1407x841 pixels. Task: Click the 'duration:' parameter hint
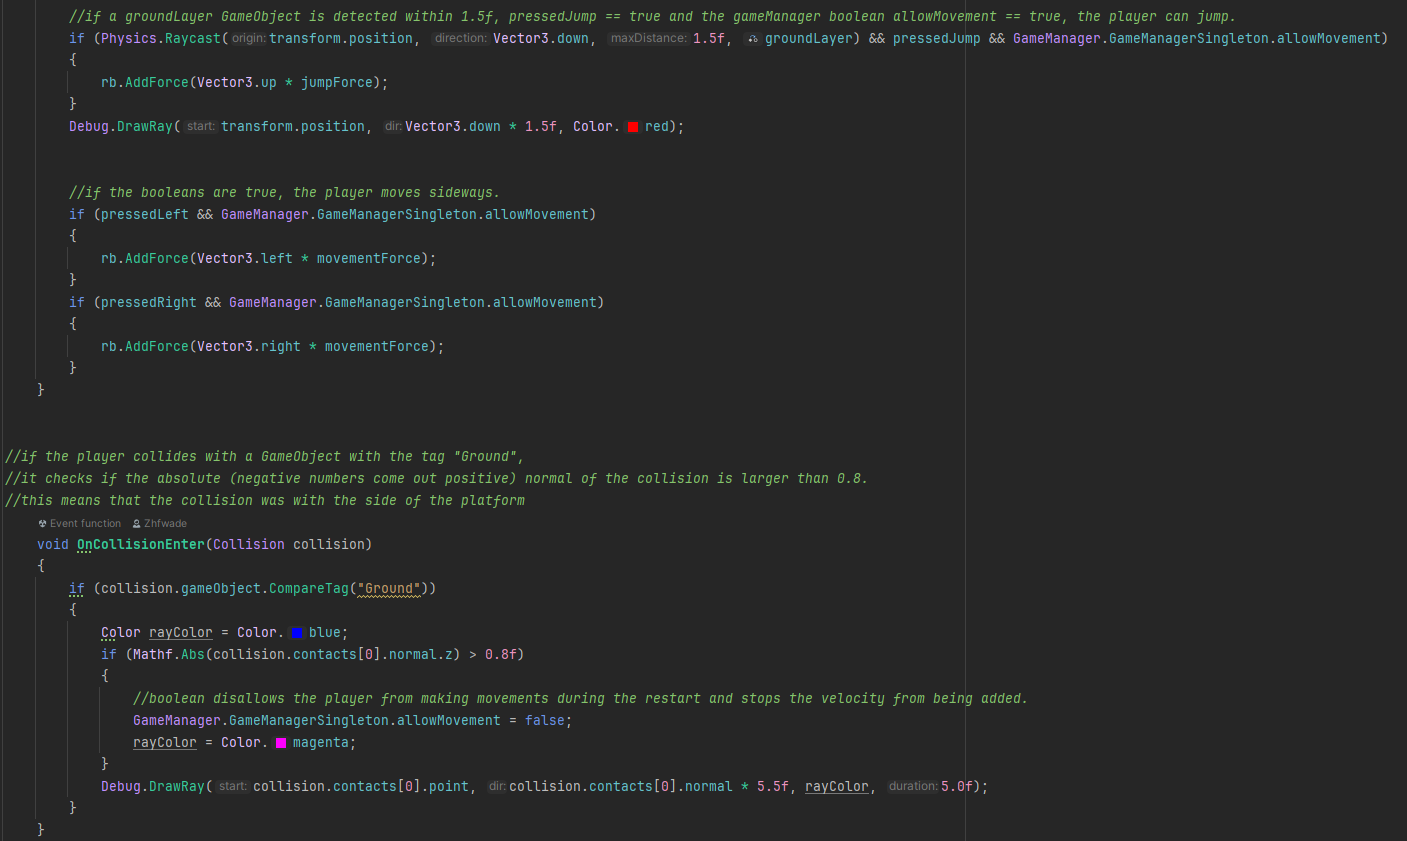click(913, 786)
